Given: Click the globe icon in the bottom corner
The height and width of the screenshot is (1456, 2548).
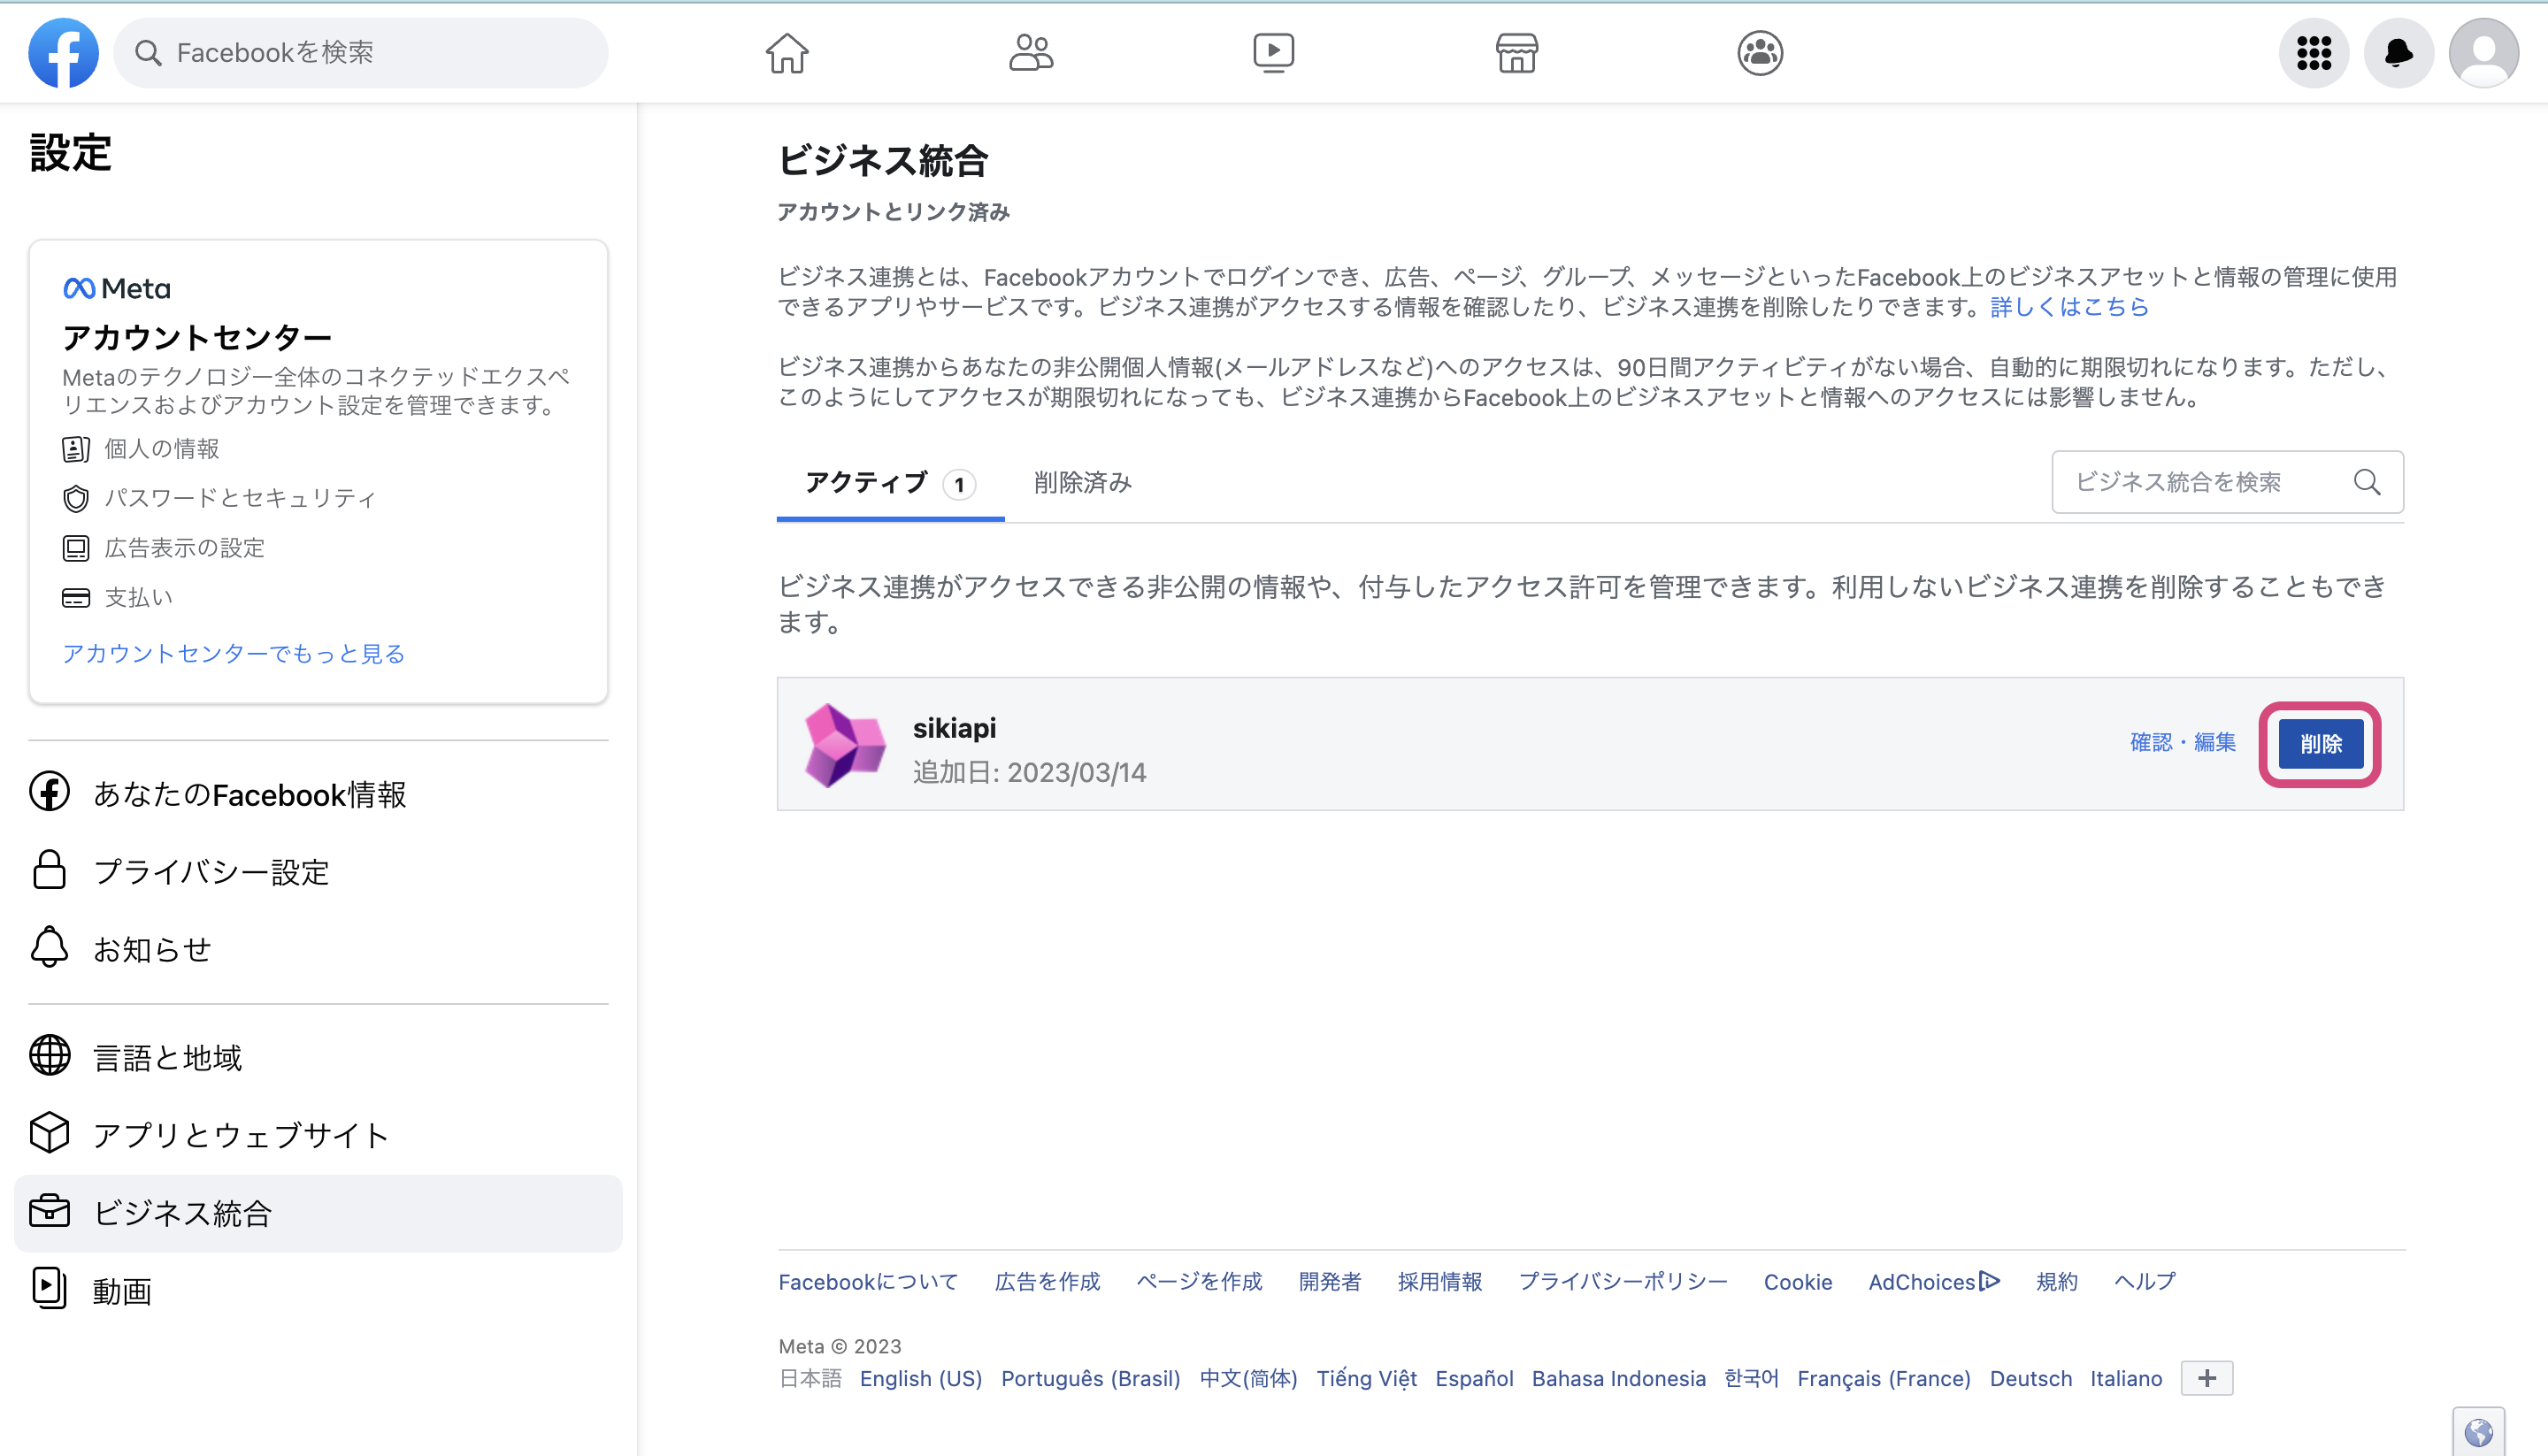Looking at the screenshot, I should click(2478, 1431).
